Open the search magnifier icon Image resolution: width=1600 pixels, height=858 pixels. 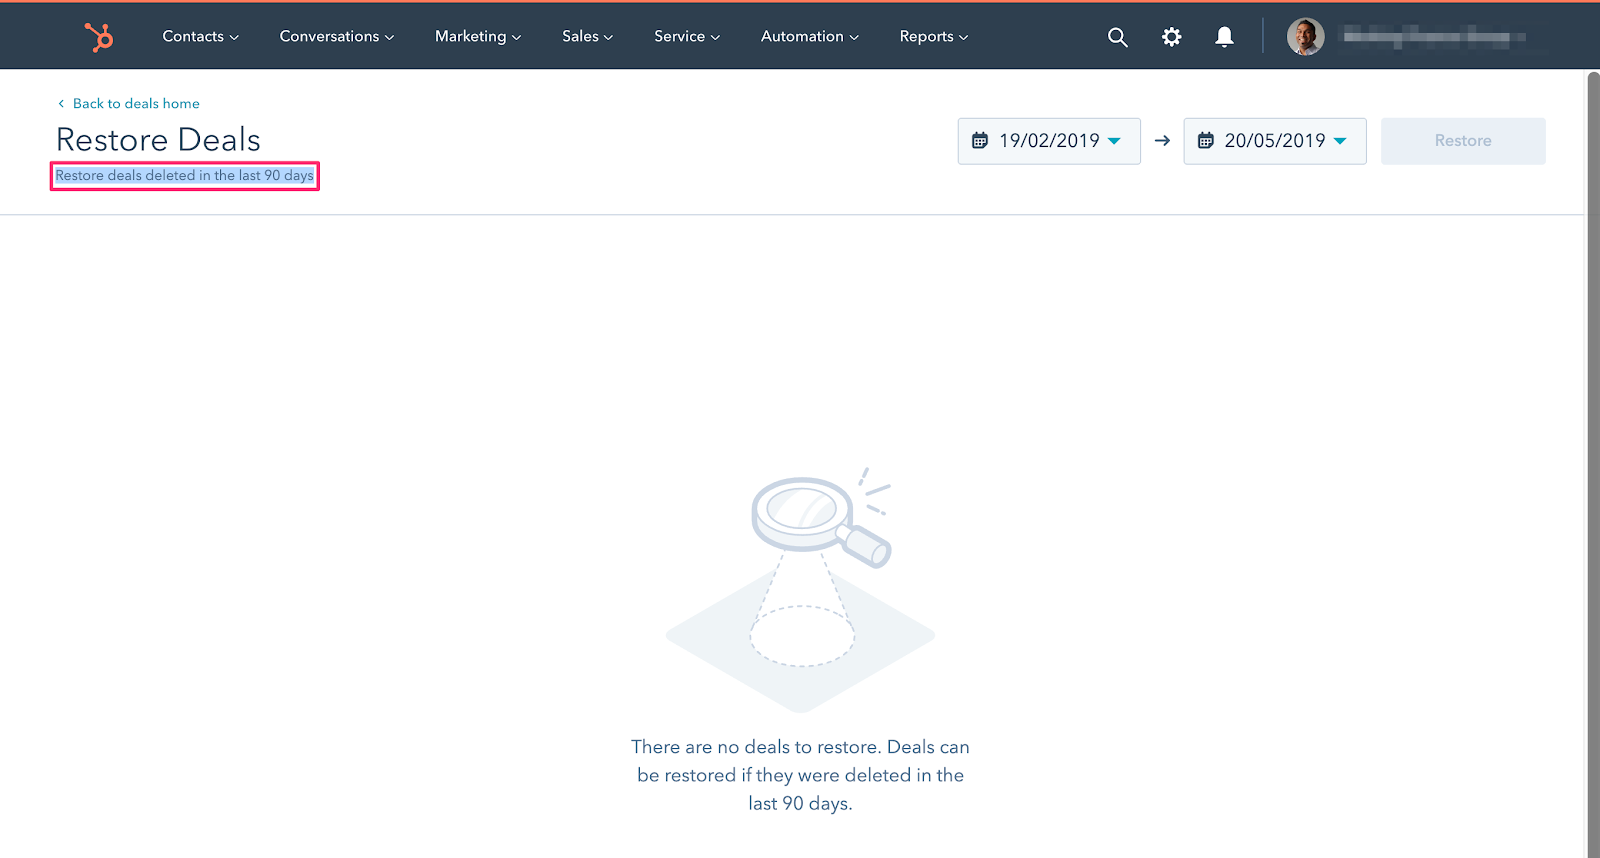click(1117, 37)
